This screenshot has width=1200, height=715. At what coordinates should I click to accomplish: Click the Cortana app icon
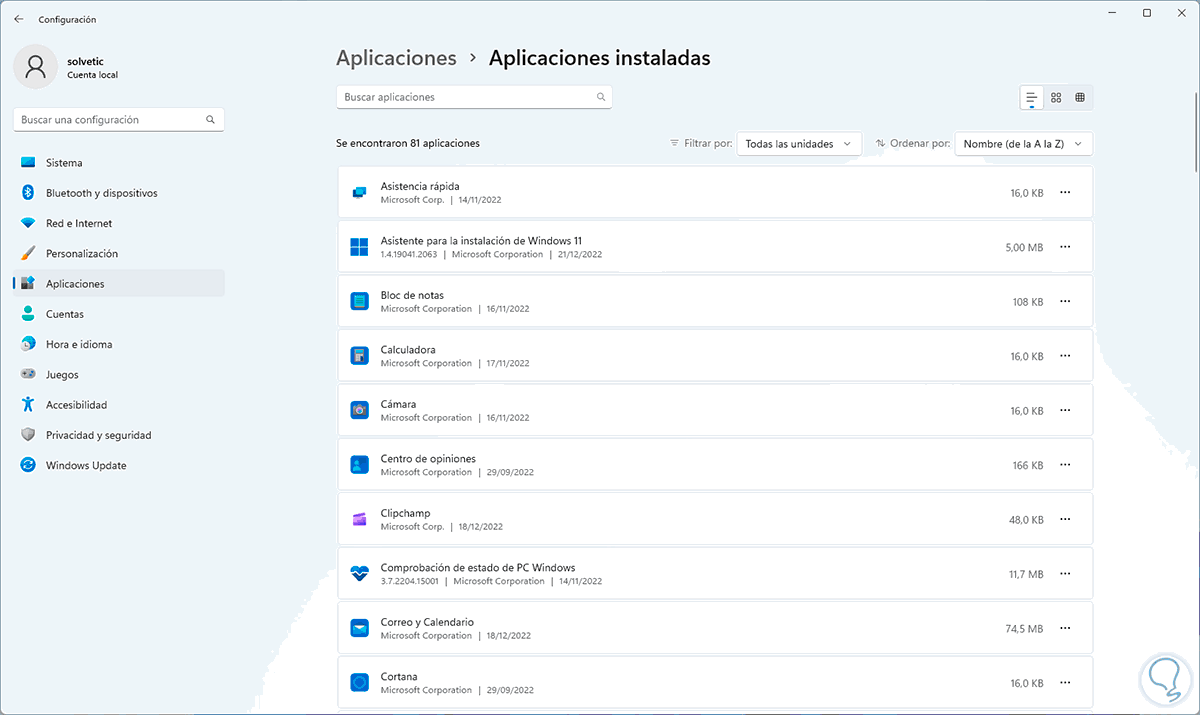(x=360, y=682)
